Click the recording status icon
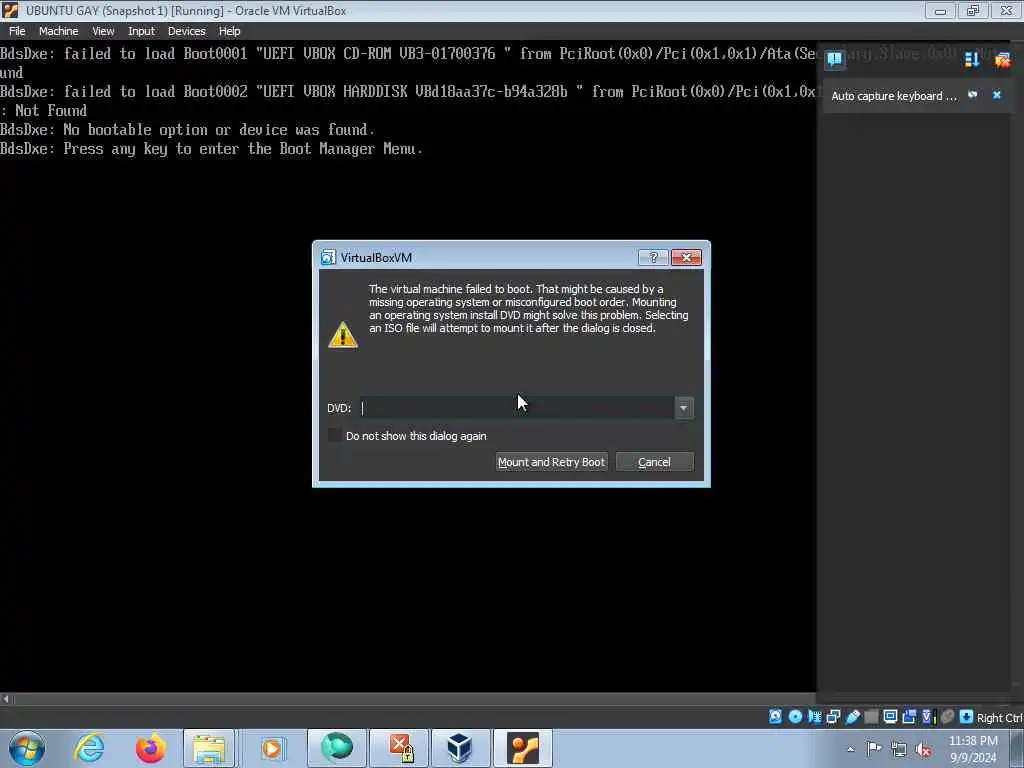1024x768 pixels. [x=909, y=716]
